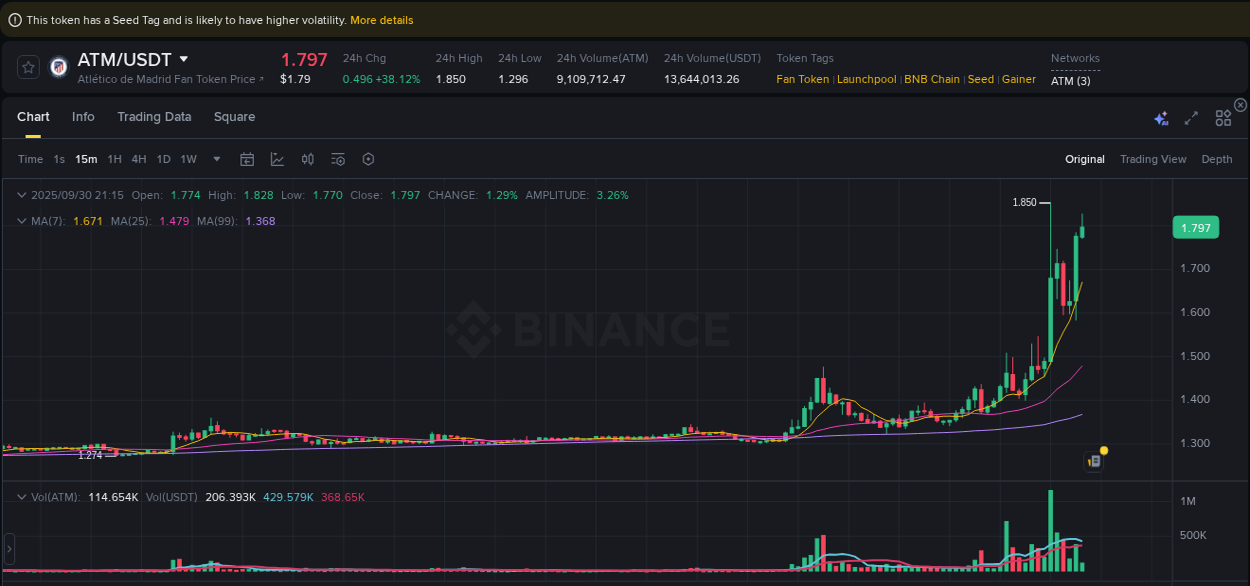Open the date picker calendar icon
This screenshot has height=586, width=1250.
click(247, 159)
